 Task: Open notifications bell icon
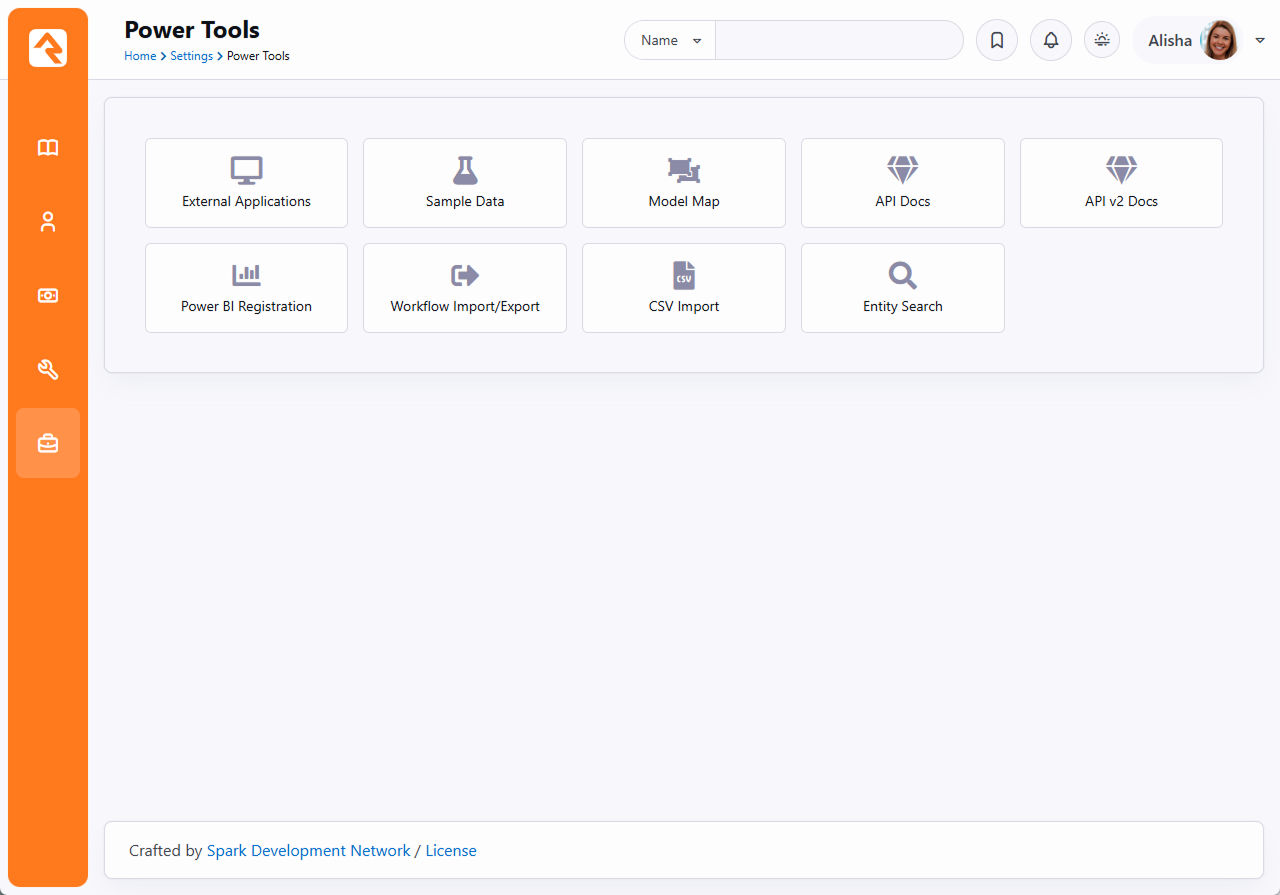1050,41
